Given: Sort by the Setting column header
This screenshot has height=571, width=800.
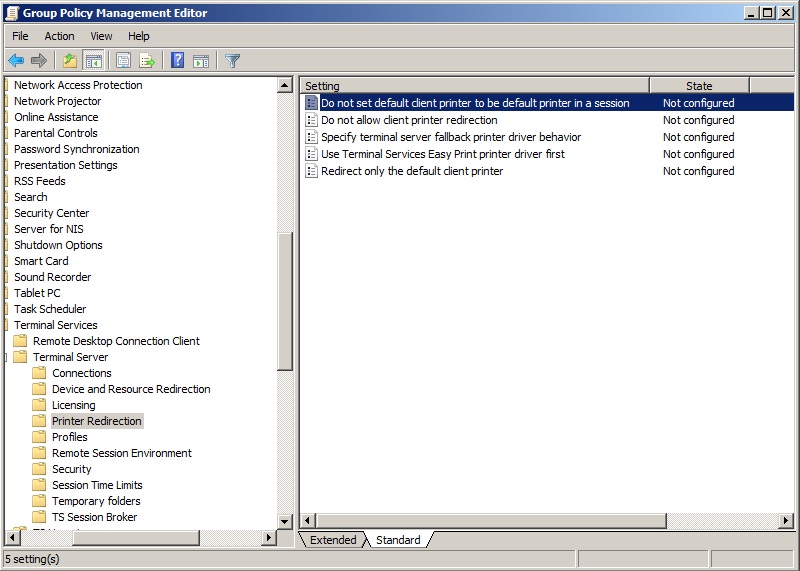Looking at the screenshot, I should pos(474,86).
